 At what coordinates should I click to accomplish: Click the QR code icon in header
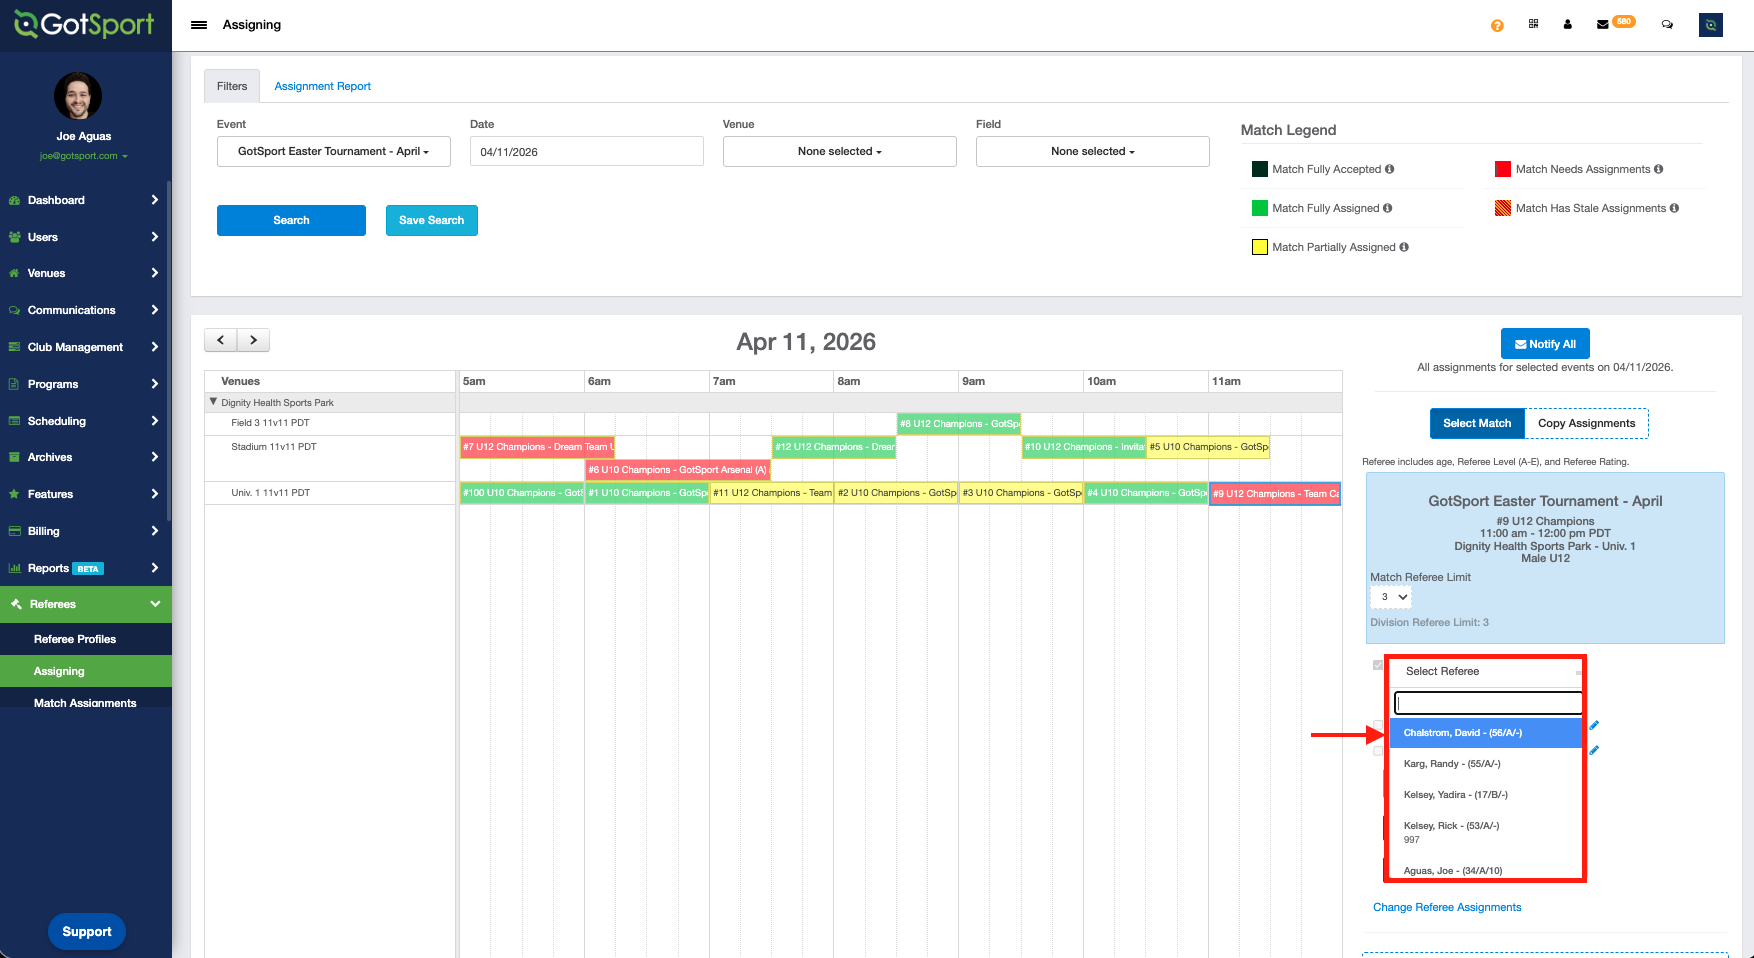pyautogui.click(x=1533, y=24)
